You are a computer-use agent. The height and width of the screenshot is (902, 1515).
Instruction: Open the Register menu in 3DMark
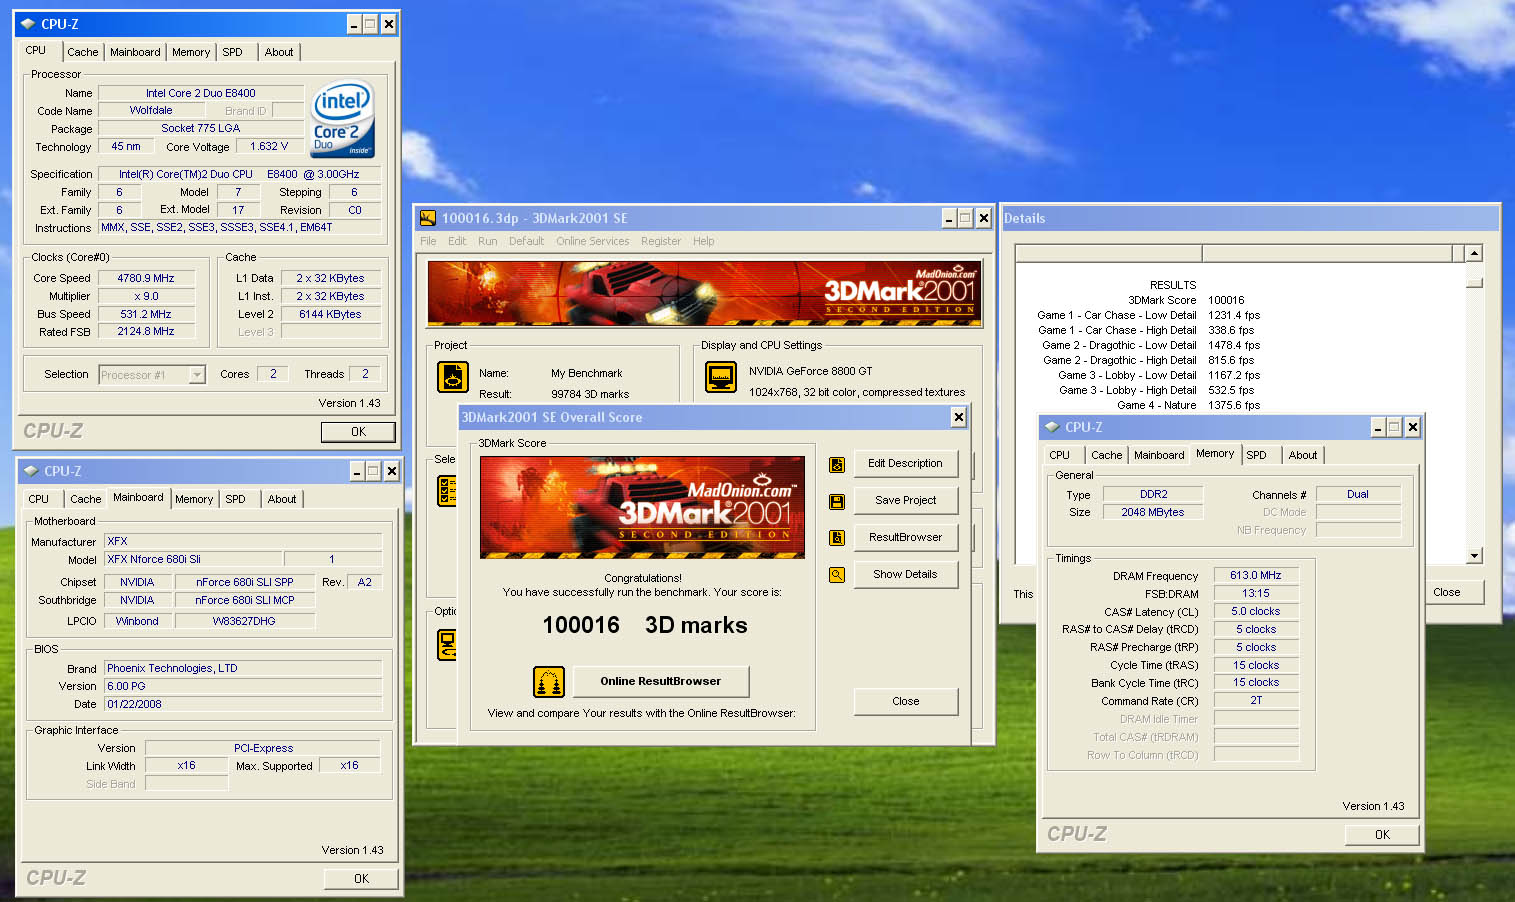[661, 241]
